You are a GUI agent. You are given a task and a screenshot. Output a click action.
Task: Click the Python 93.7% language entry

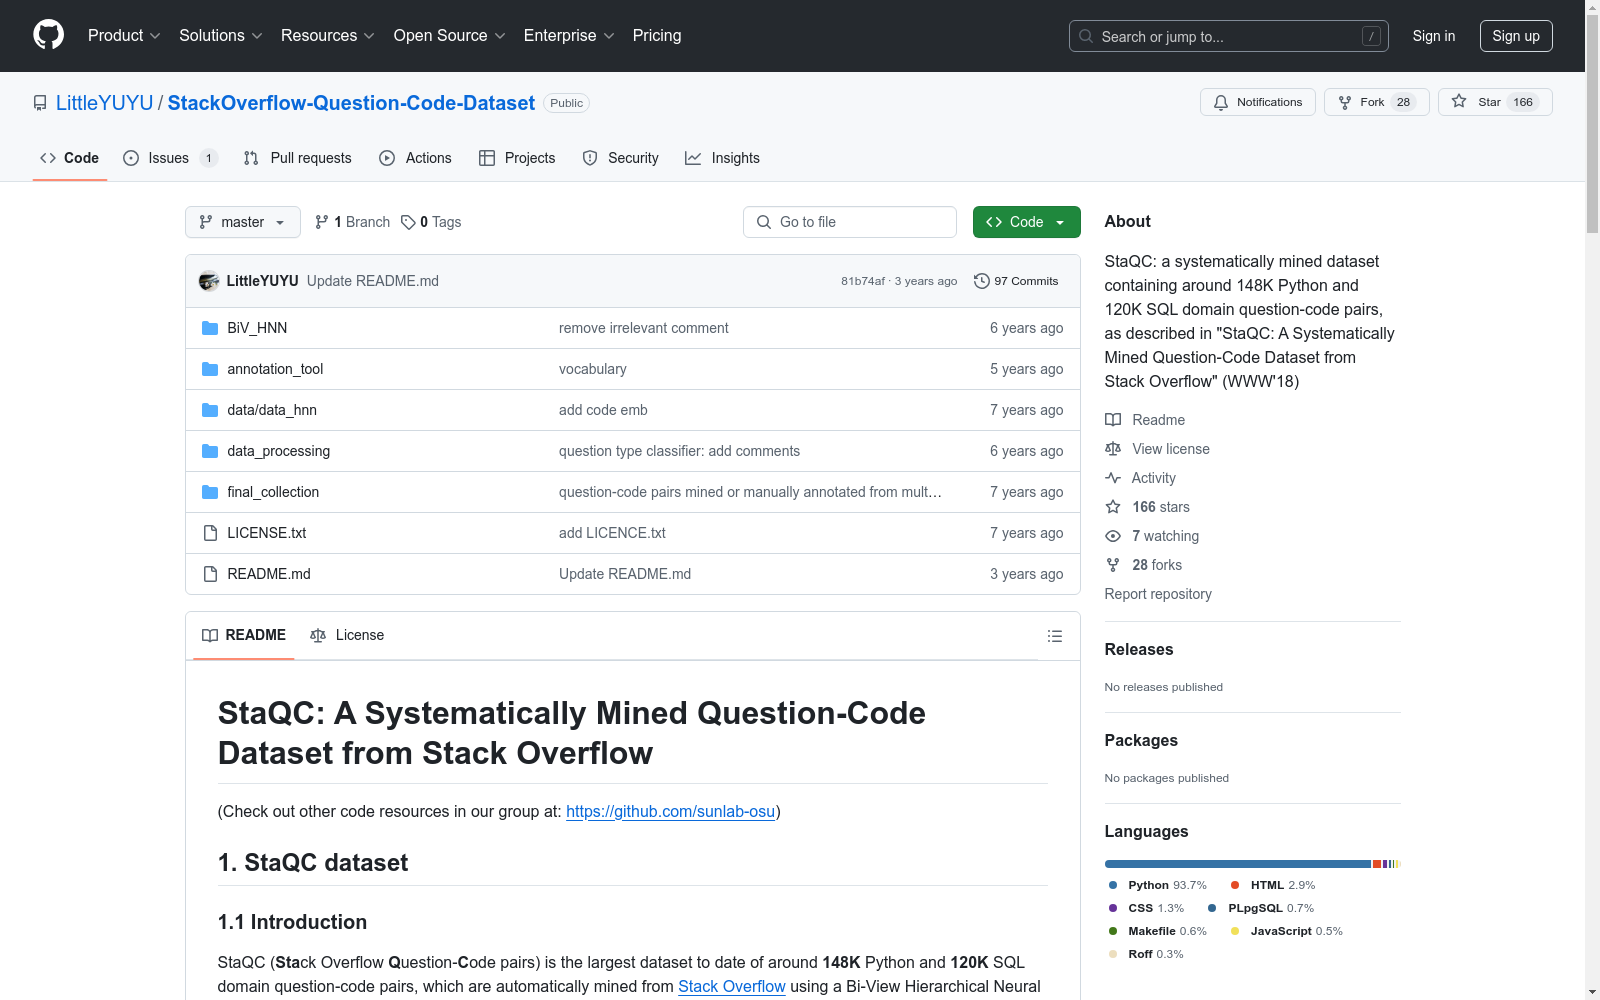coord(1157,885)
